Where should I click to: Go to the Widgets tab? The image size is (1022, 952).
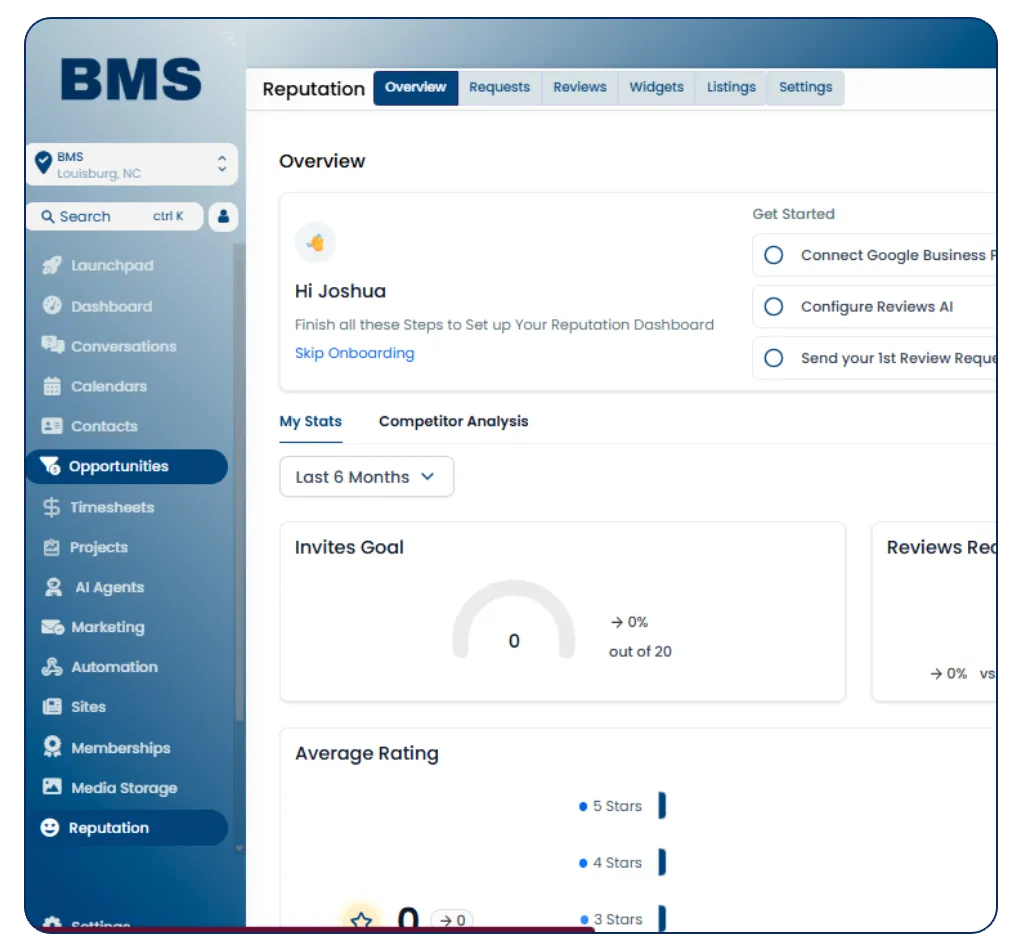[x=656, y=87]
